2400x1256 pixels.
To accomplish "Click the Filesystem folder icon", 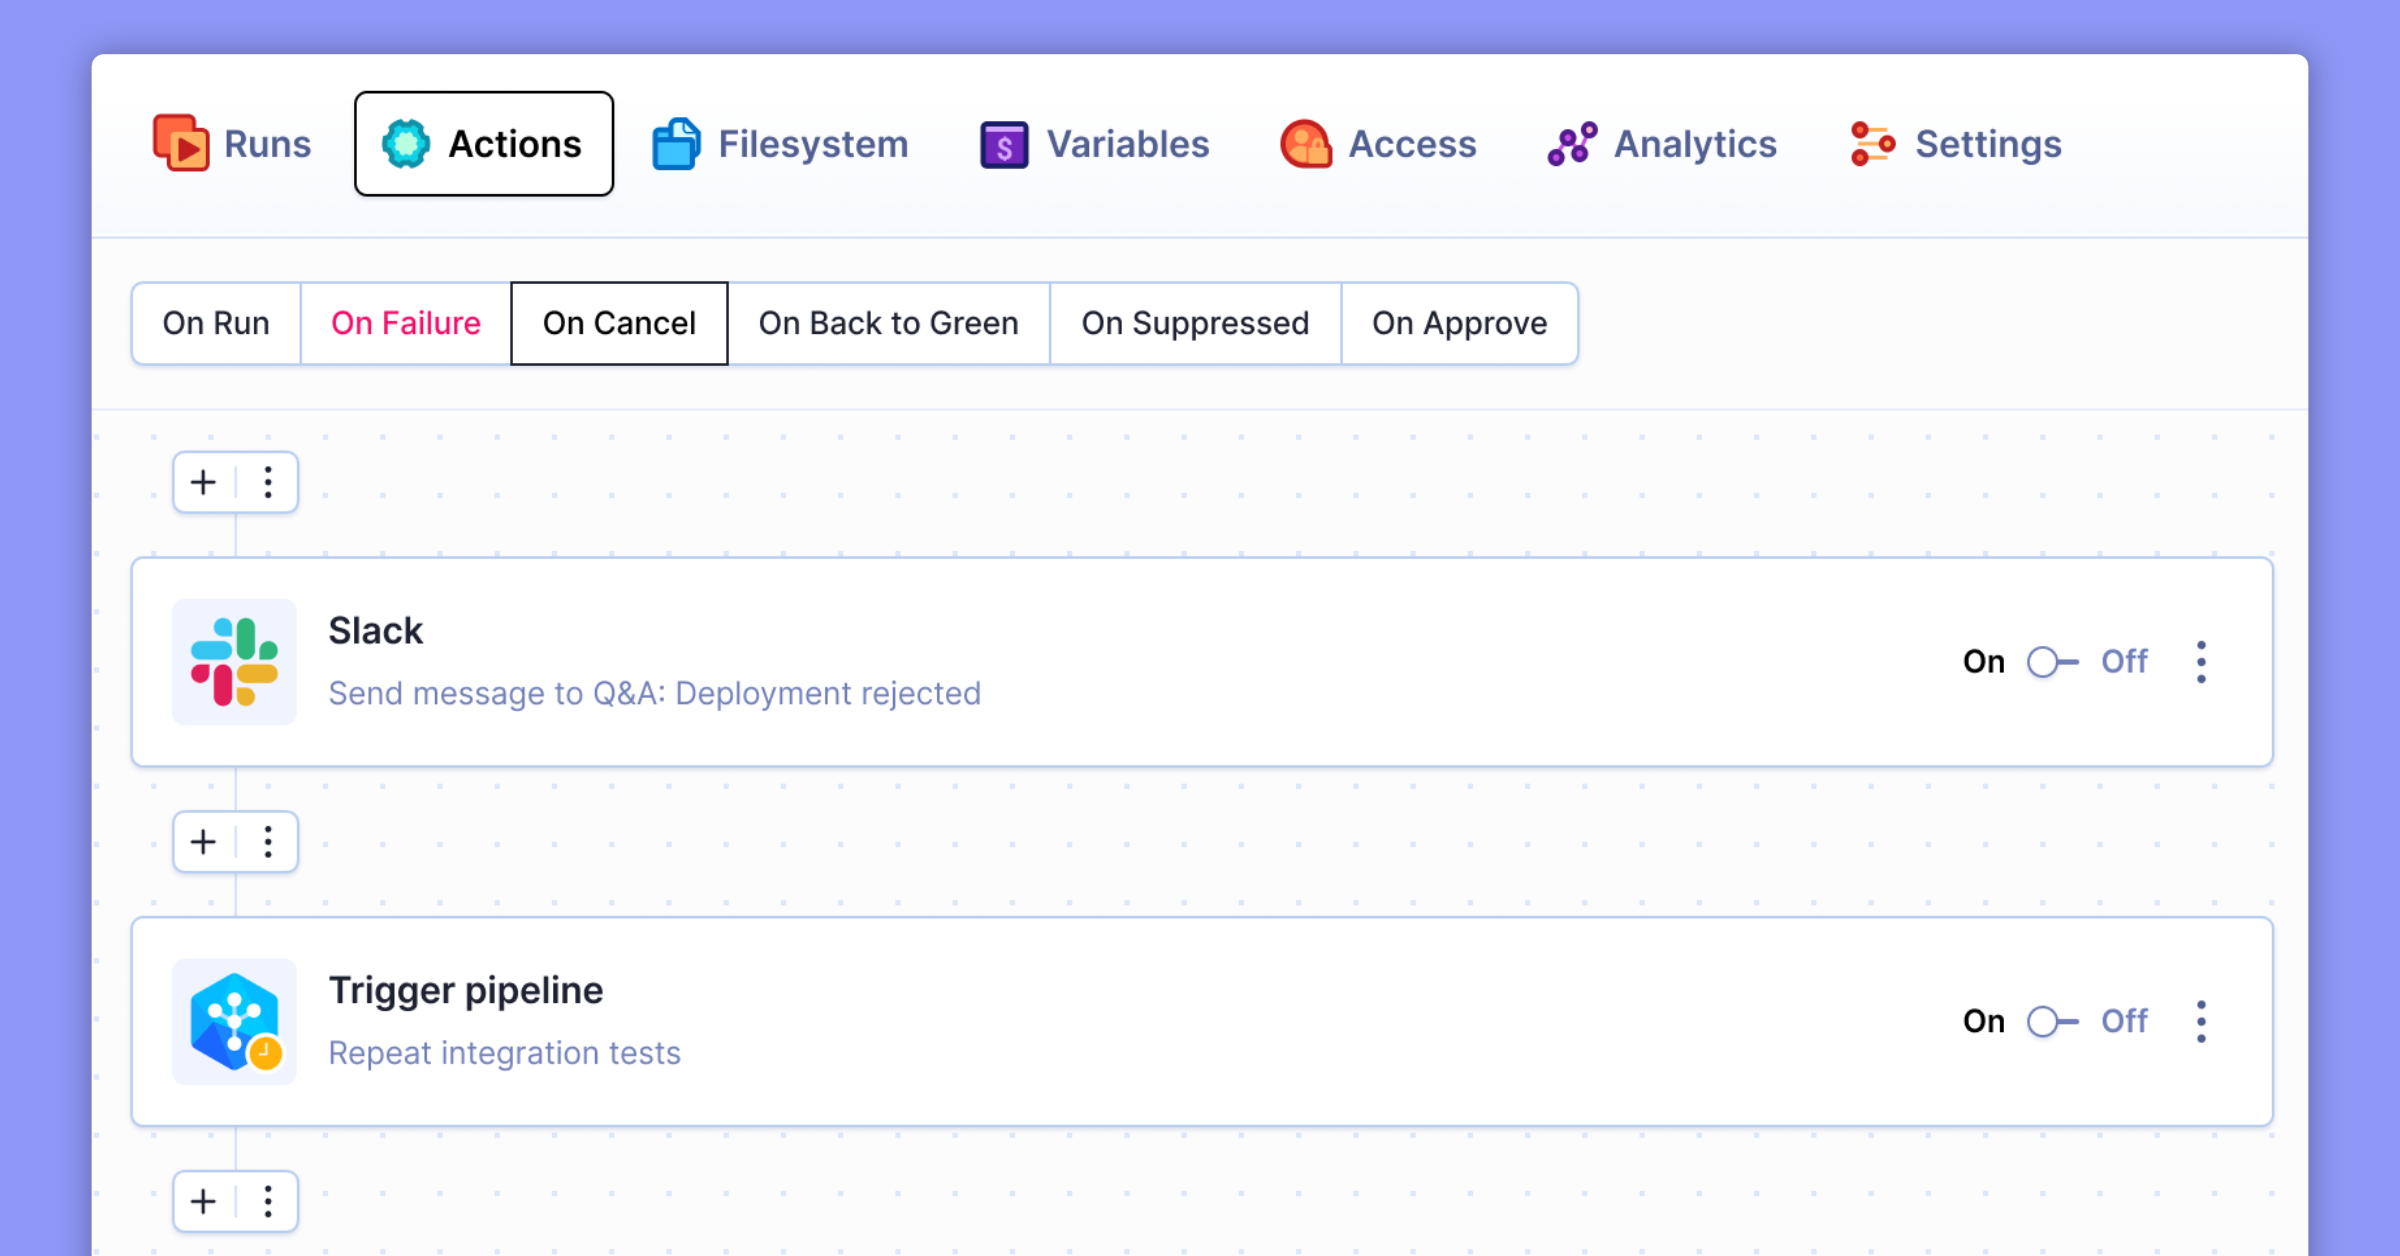I will pyautogui.click(x=676, y=144).
